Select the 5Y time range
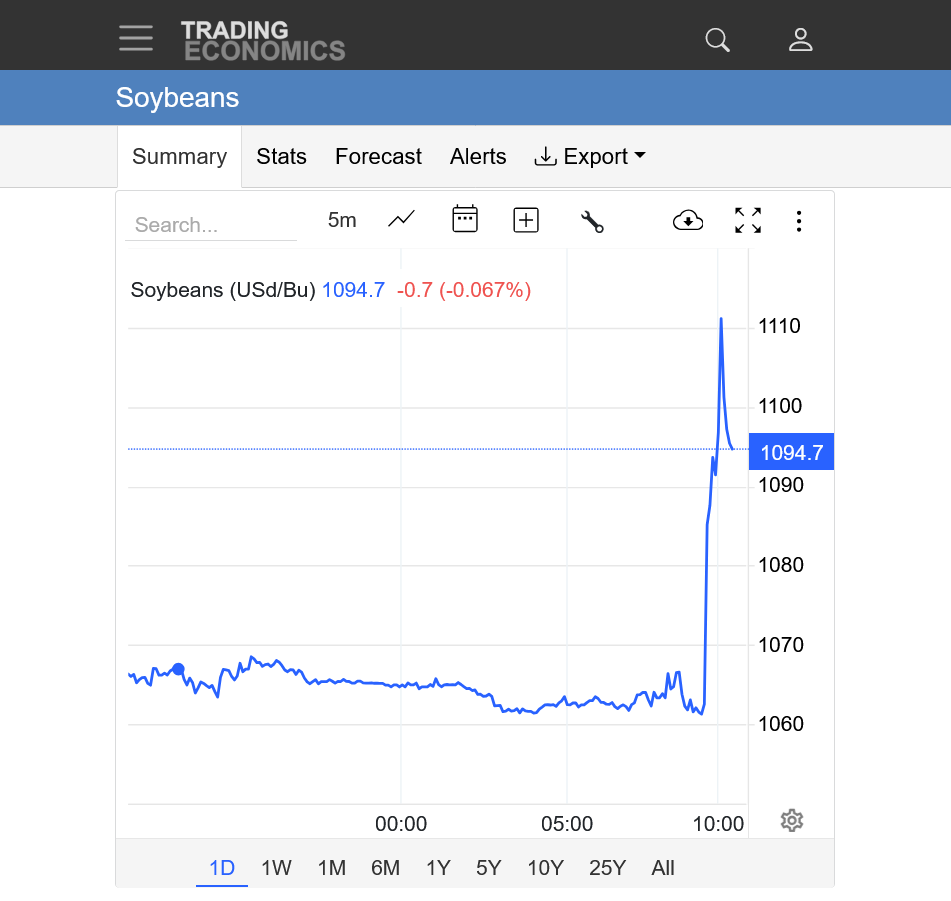 click(x=488, y=868)
